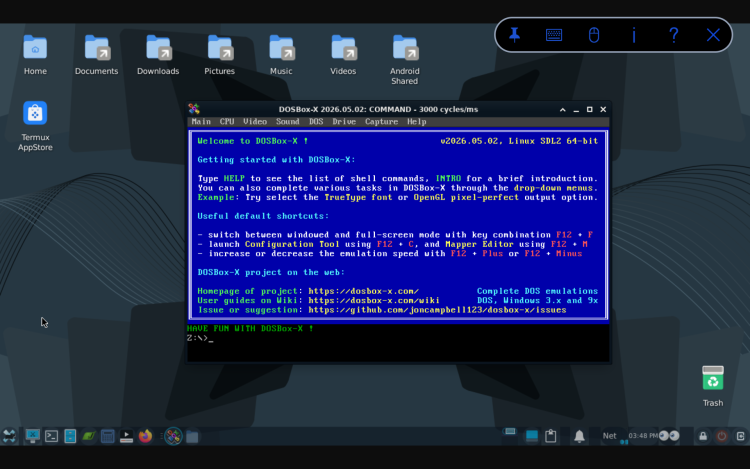Image resolution: width=750 pixels, height=469 pixels.
Task: Open the calculator from the taskbar
Action: pyautogui.click(x=108, y=436)
